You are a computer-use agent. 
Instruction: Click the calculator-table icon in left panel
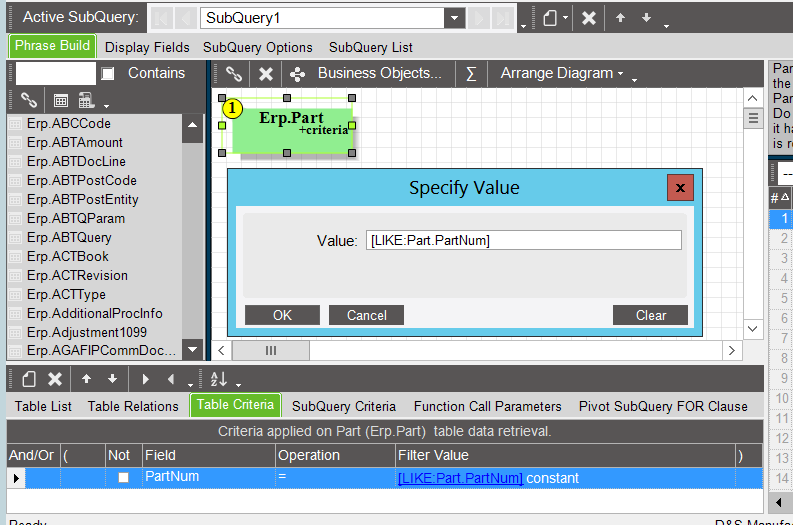[x=86, y=100]
